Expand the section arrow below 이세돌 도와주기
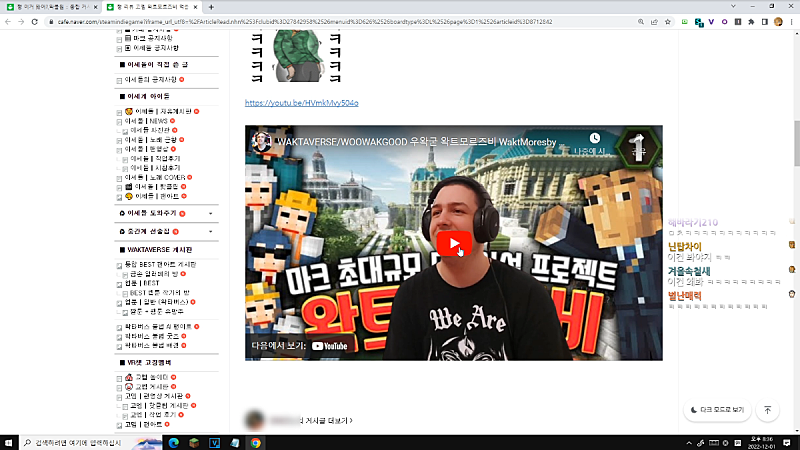 pos(210,232)
